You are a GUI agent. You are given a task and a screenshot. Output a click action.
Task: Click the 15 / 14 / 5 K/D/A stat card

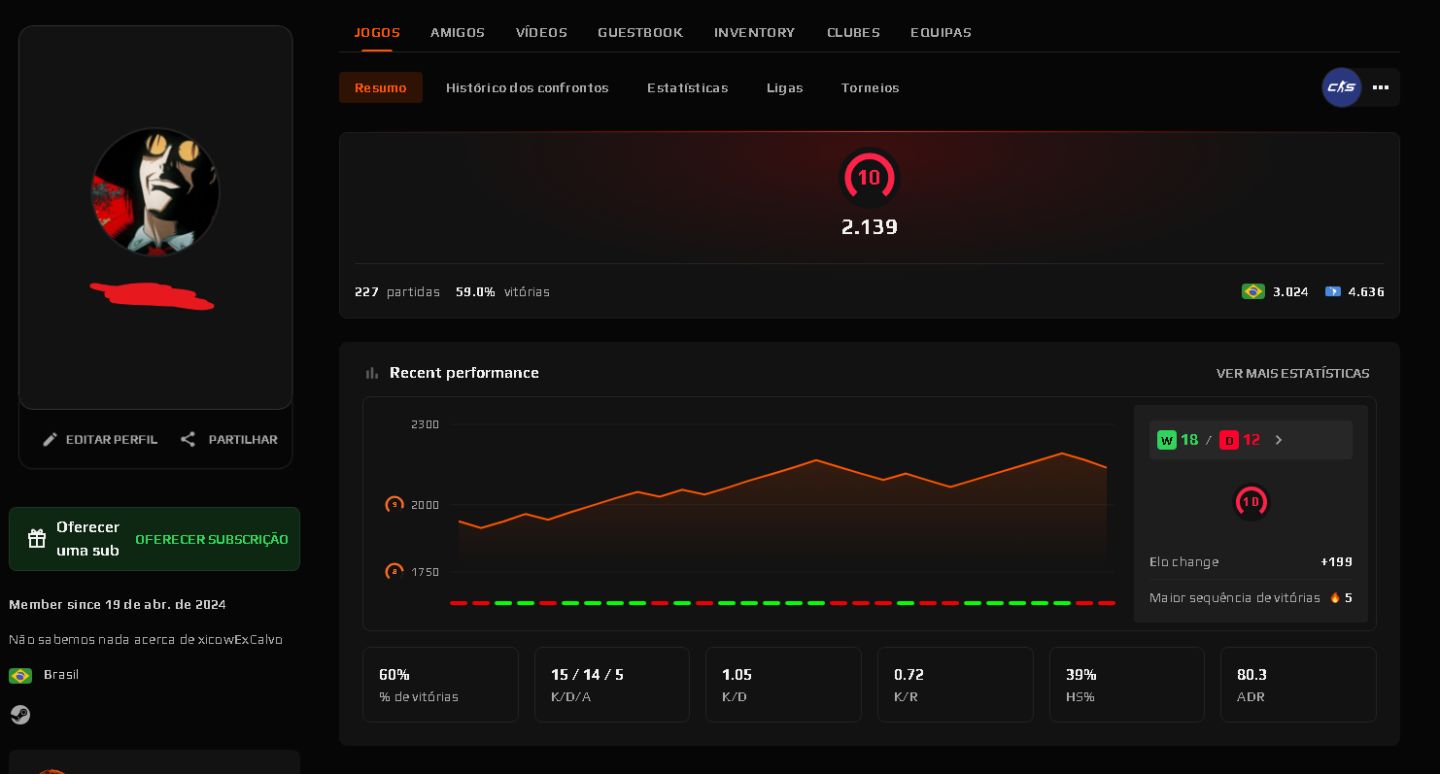pos(612,684)
